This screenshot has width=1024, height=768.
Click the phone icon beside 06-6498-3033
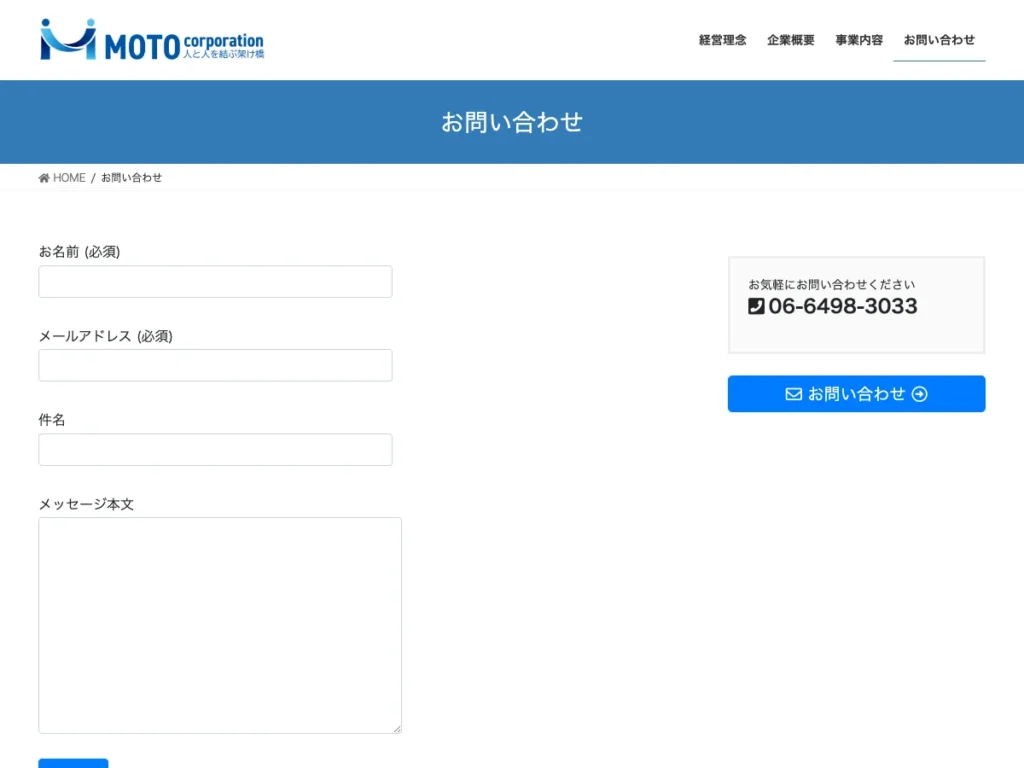pos(756,306)
